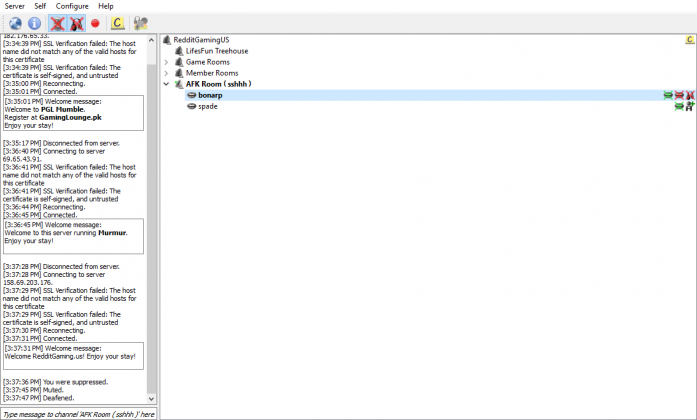Click the message input field for AFK Room
Screen dimensions: 697x420
click(78, 413)
